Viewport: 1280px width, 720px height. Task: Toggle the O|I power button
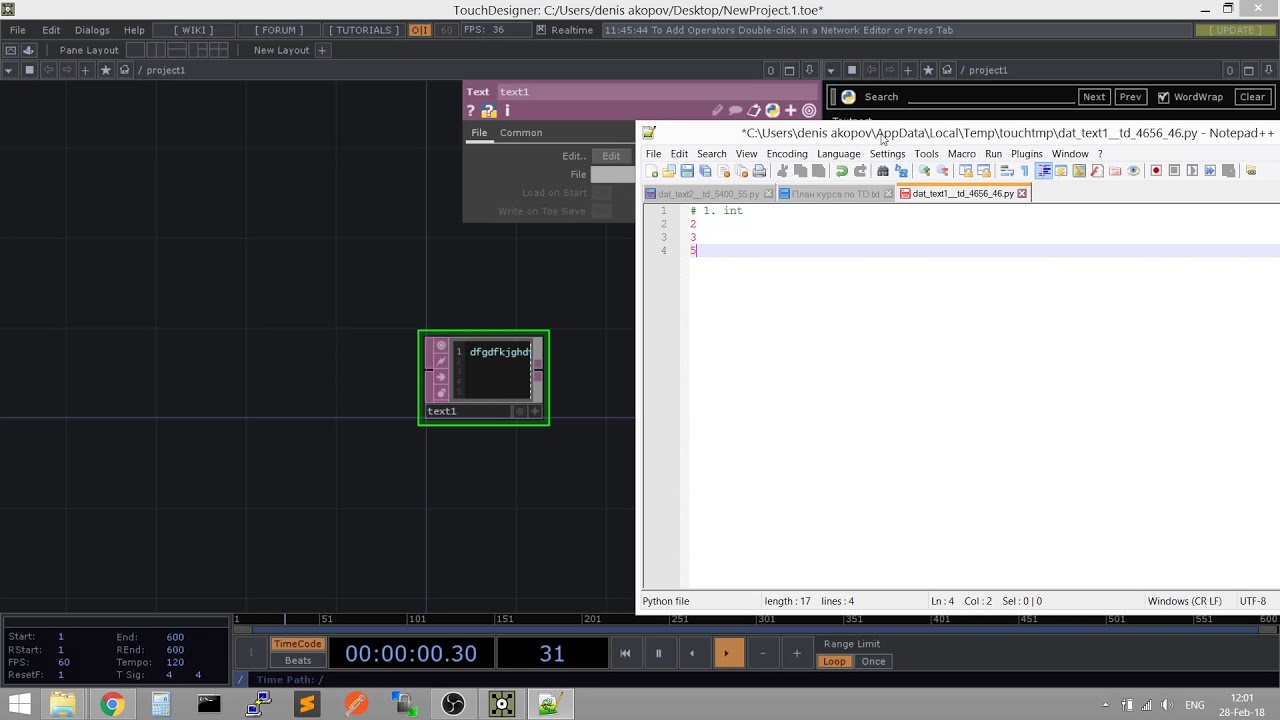(x=420, y=30)
